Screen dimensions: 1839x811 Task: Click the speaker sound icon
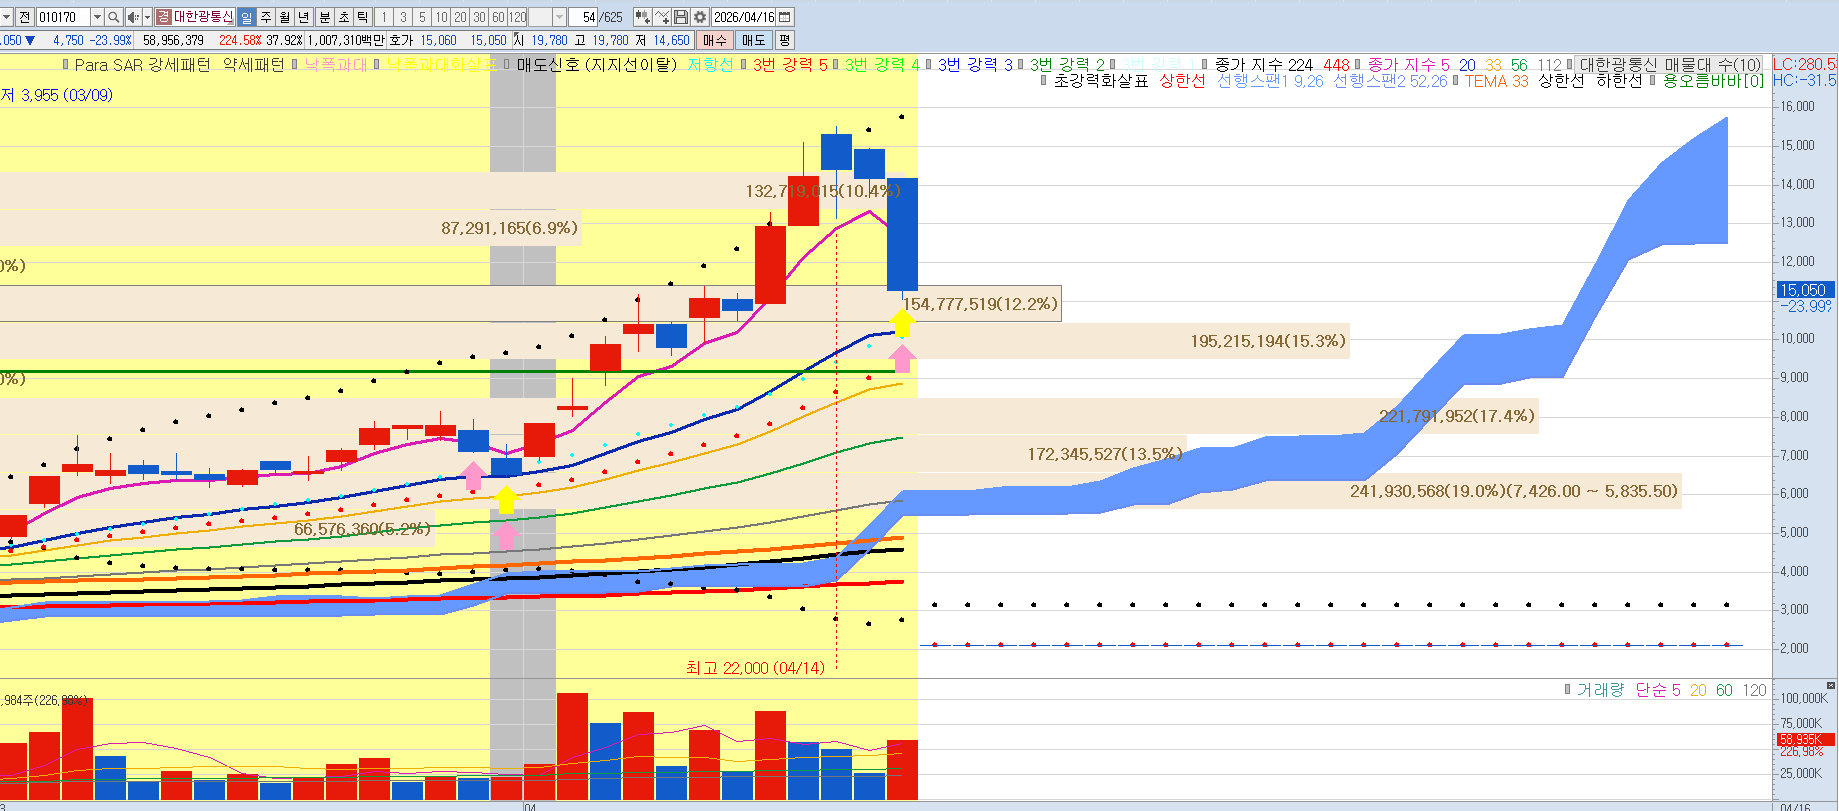tap(133, 17)
